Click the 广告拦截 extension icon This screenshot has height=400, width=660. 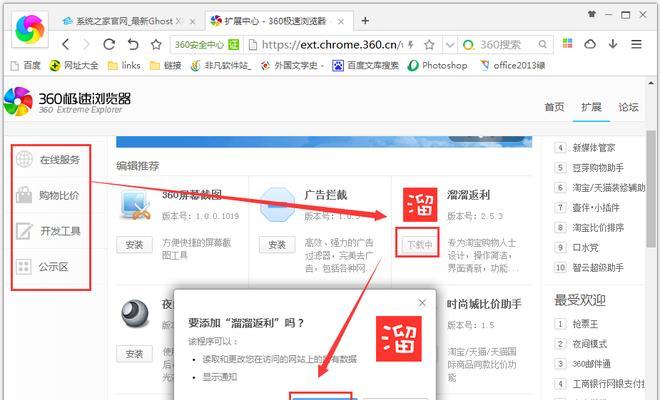[277, 205]
